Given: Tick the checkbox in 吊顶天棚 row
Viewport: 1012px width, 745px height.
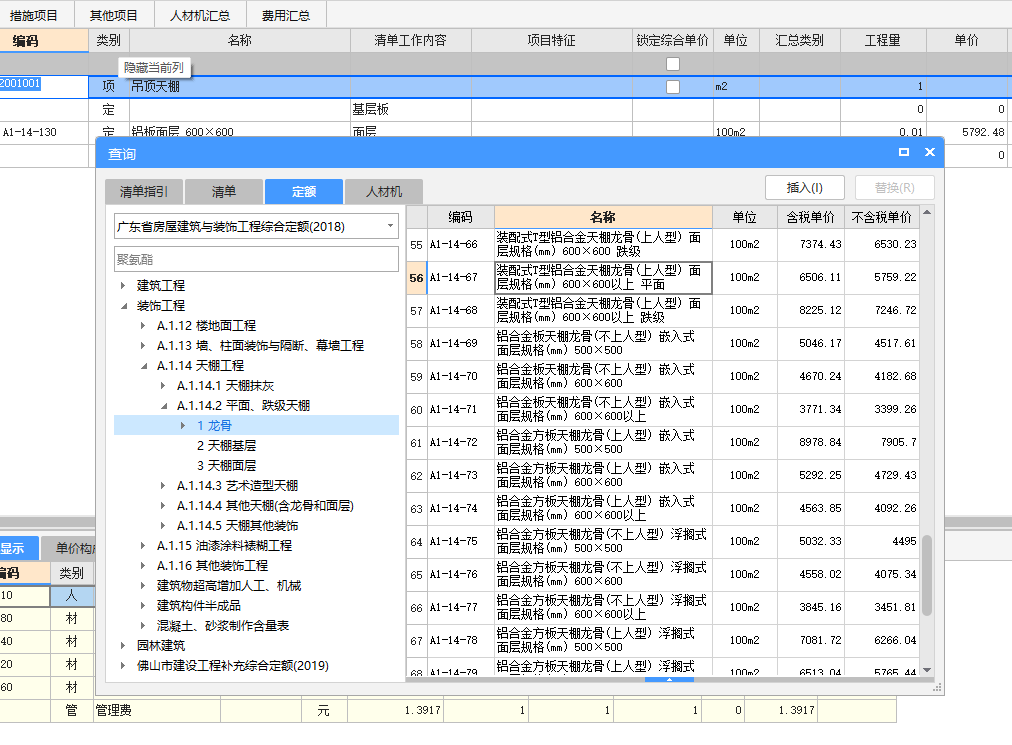Looking at the screenshot, I should coord(673,87).
